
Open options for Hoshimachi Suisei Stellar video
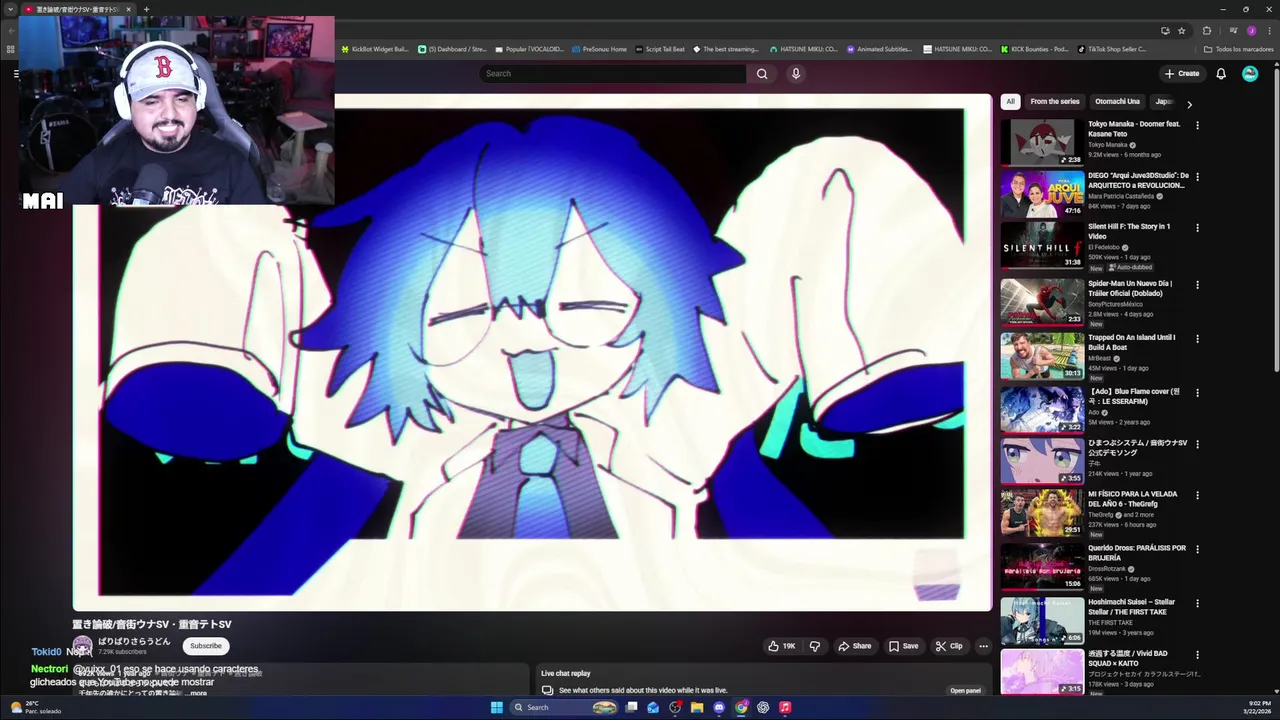click(1197, 603)
